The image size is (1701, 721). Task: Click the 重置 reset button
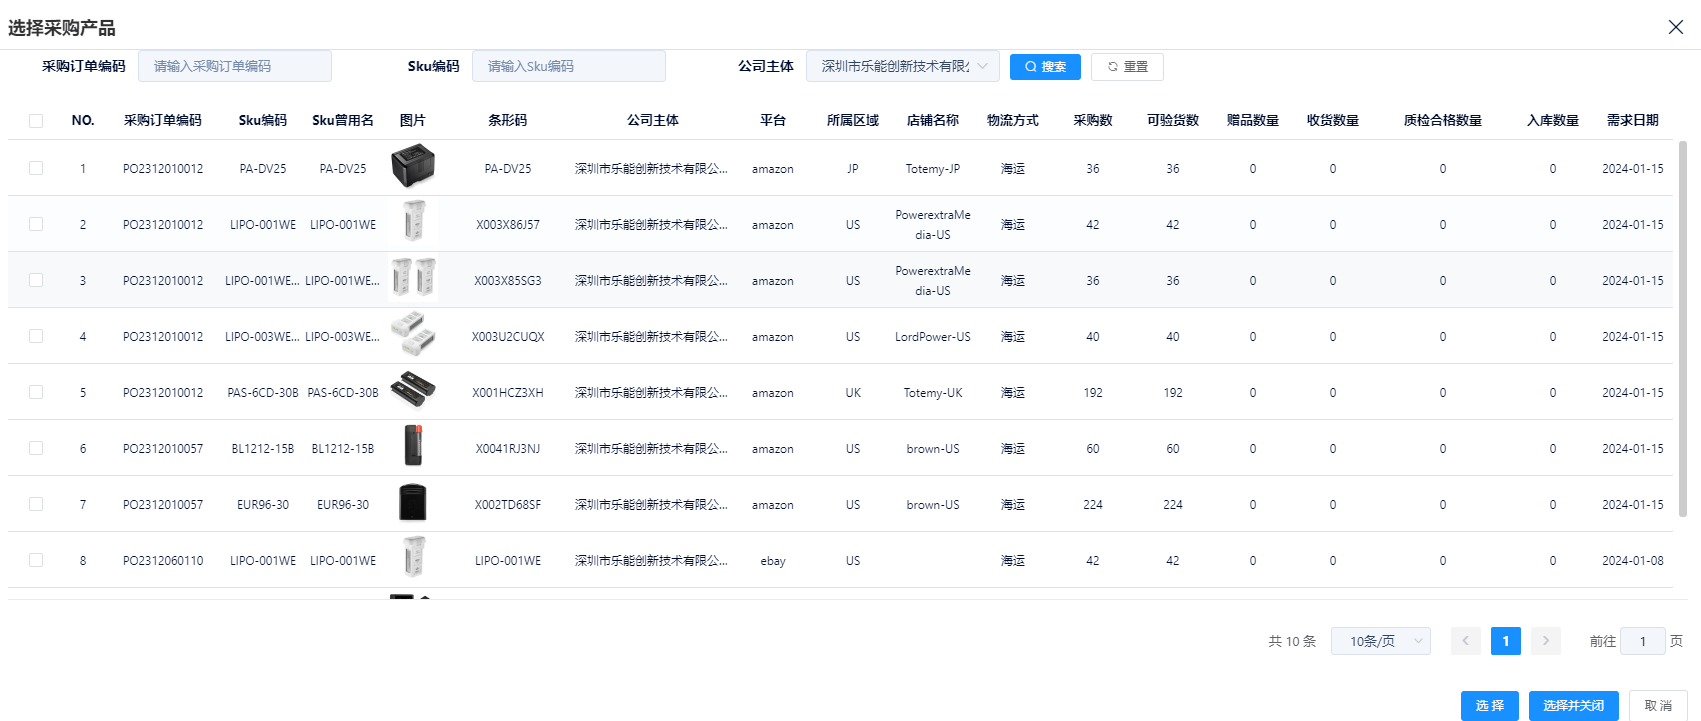click(x=1127, y=67)
